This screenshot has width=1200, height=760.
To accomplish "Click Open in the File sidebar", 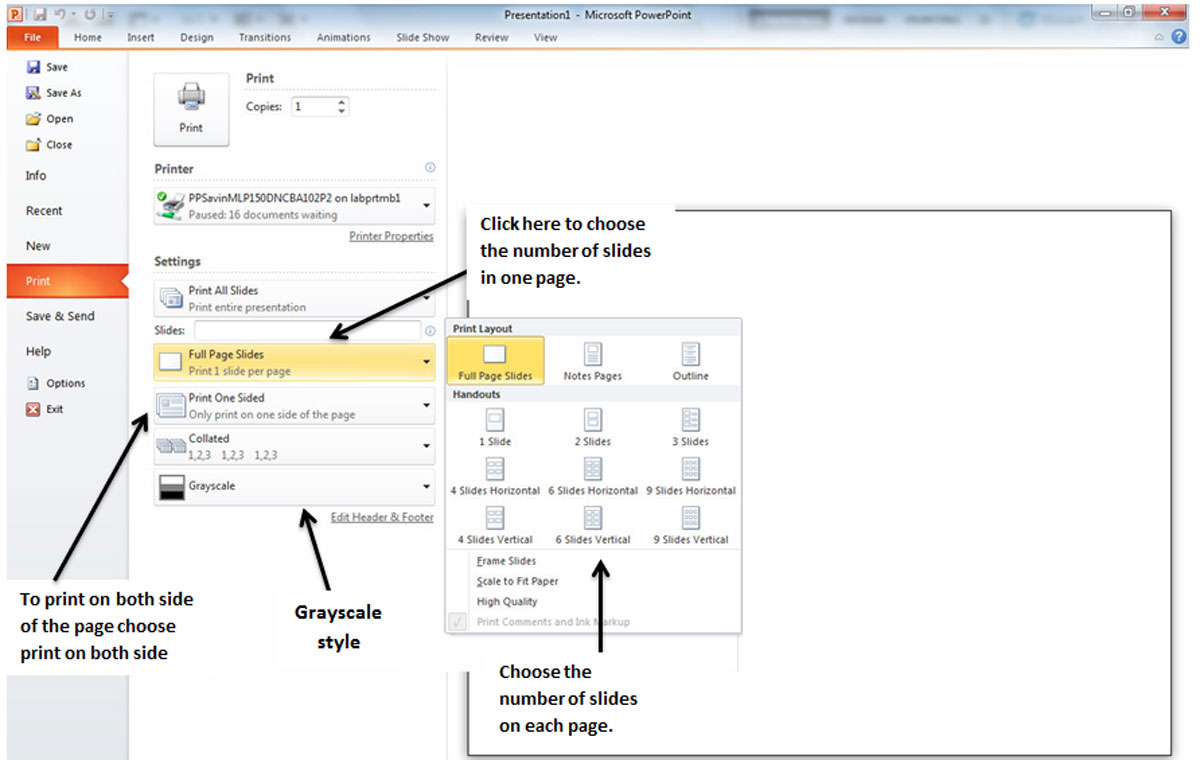I will pos(50,119).
